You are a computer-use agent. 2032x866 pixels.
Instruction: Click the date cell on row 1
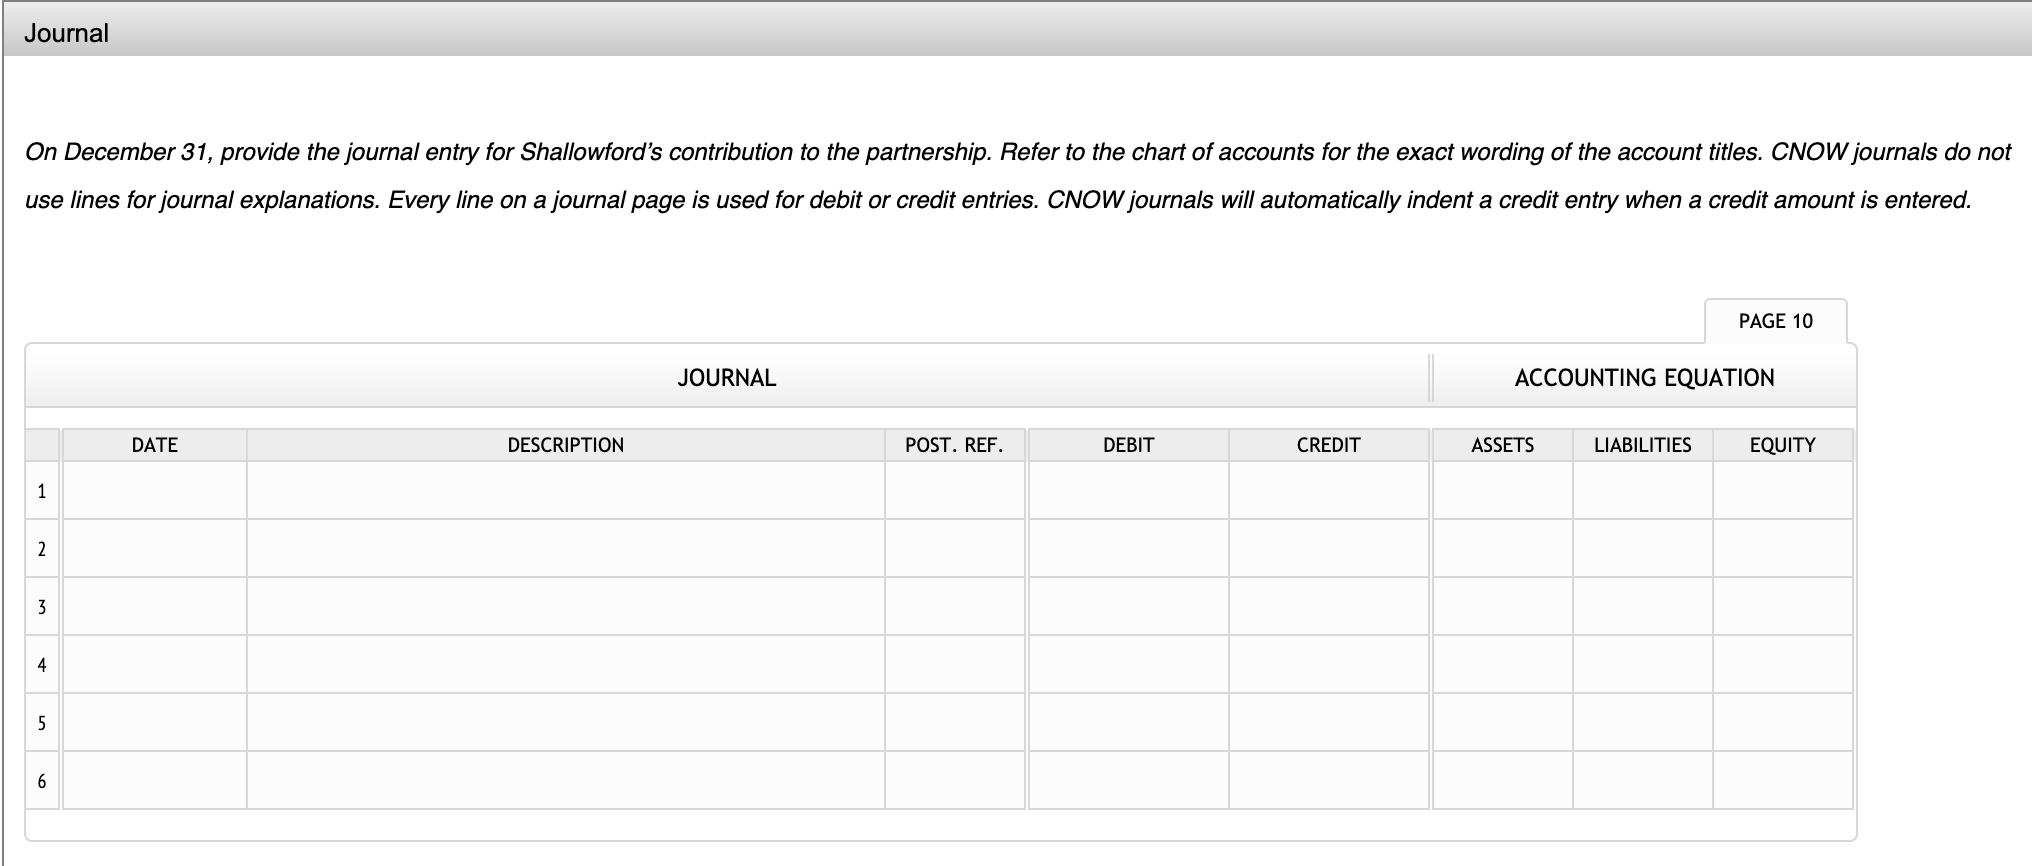point(153,490)
